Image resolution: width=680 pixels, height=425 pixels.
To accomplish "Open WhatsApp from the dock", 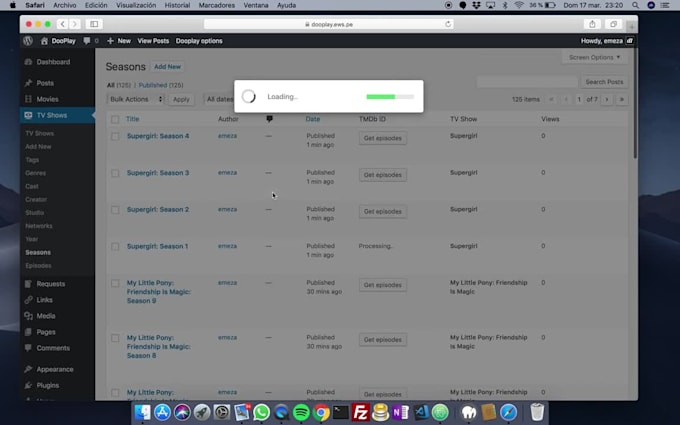I will [262, 412].
